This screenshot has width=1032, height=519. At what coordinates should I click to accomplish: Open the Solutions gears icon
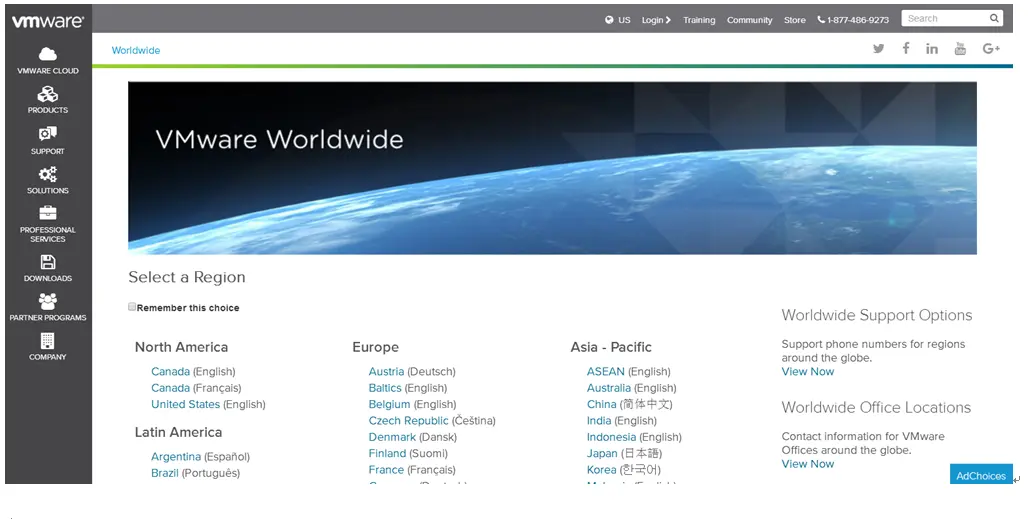[47, 174]
